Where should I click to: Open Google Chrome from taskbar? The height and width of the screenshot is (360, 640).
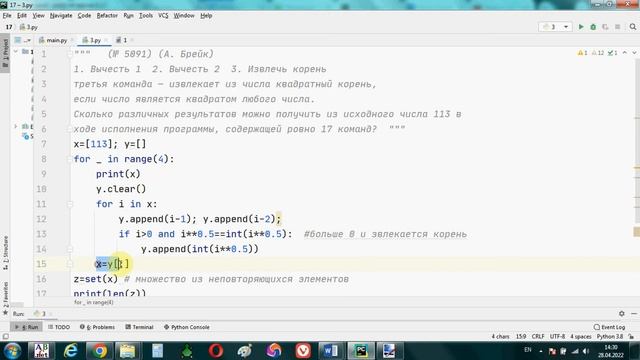pyautogui.click(x=99, y=351)
